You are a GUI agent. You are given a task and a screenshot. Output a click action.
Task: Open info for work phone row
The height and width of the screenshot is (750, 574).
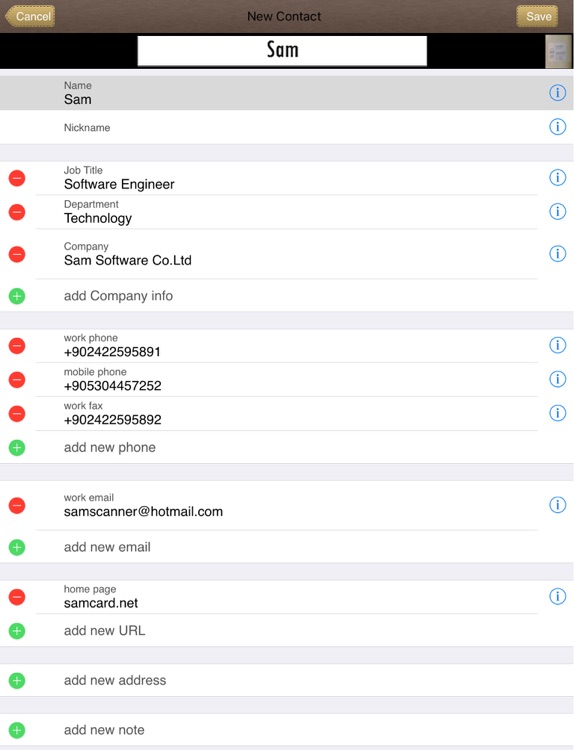(557, 345)
